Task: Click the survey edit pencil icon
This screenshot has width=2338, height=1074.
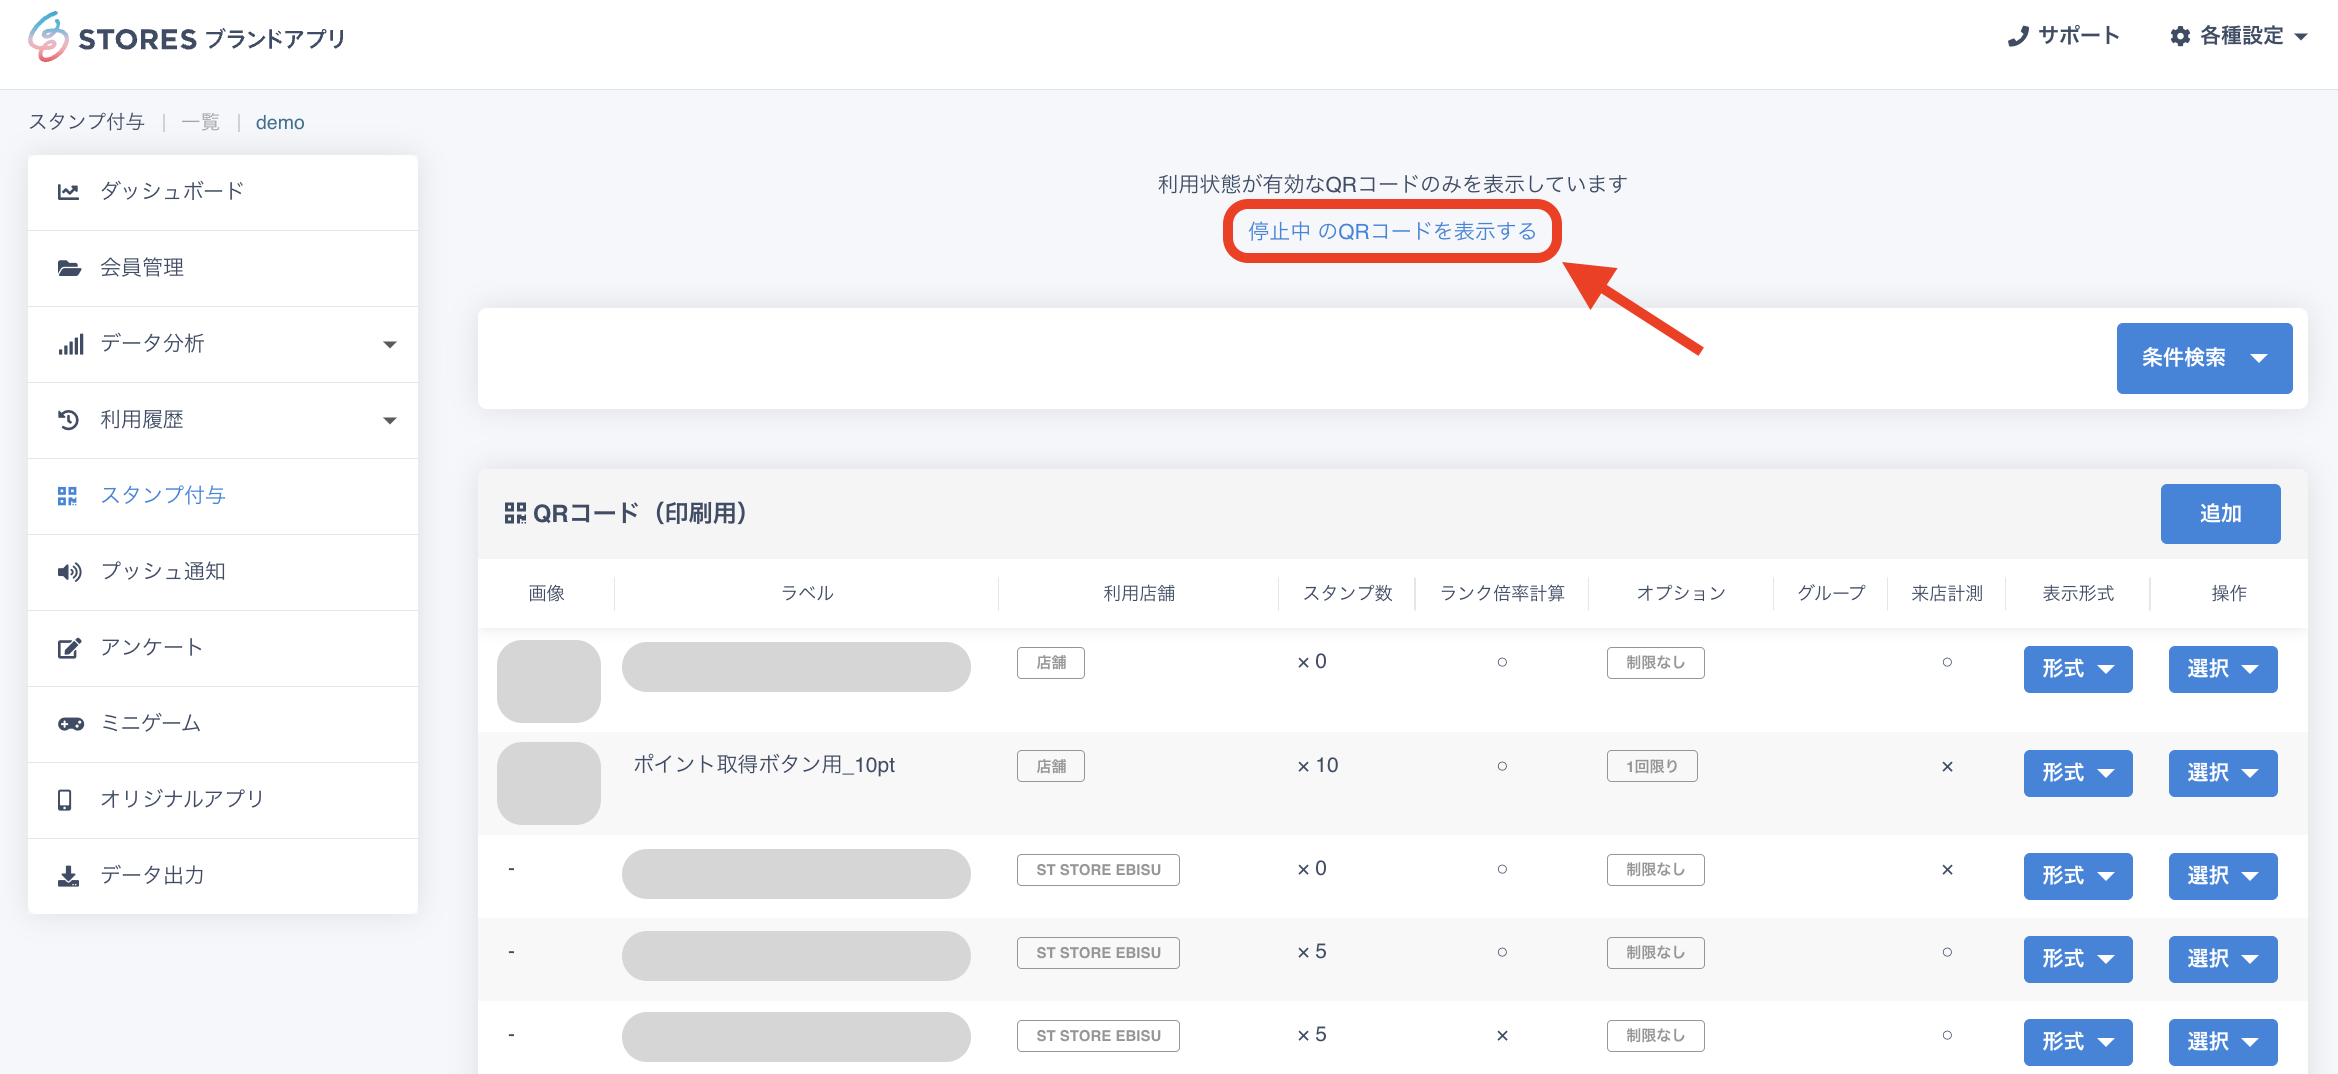Action: [x=68, y=648]
